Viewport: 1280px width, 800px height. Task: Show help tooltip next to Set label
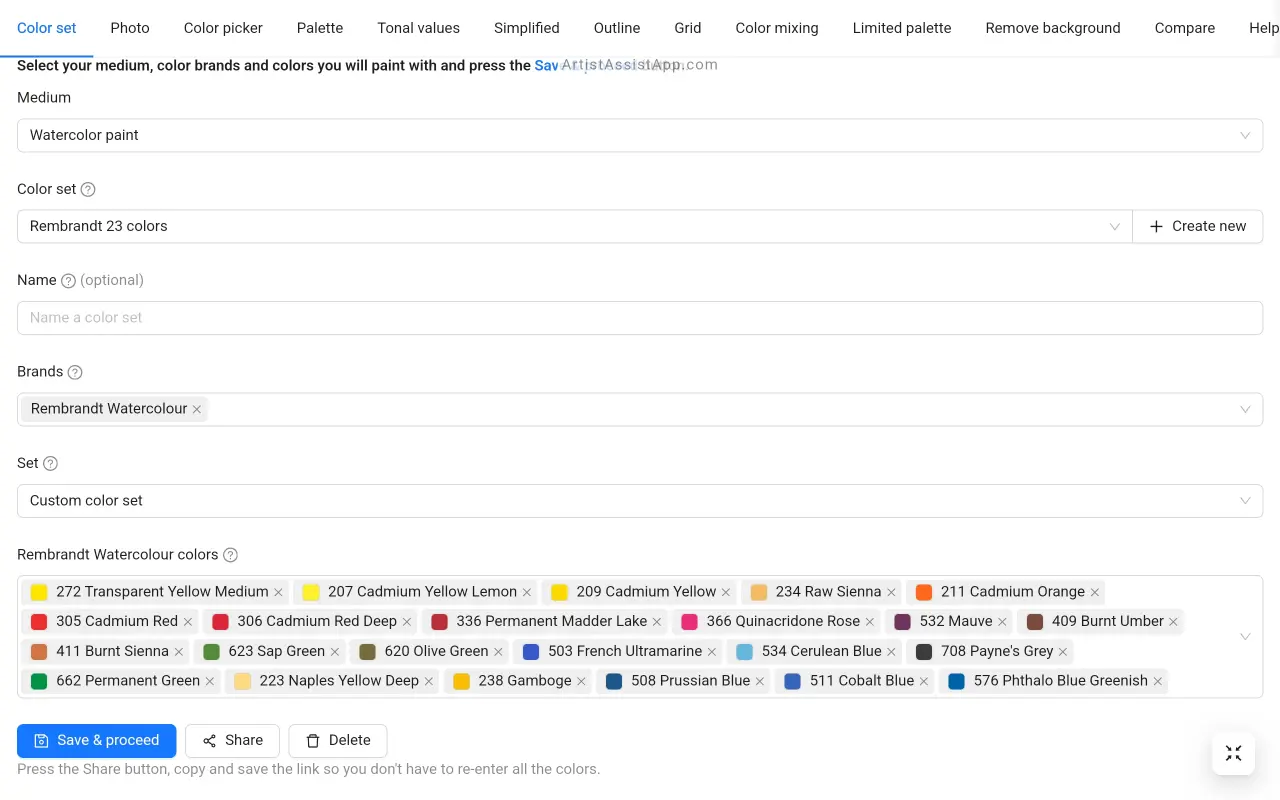click(51, 464)
